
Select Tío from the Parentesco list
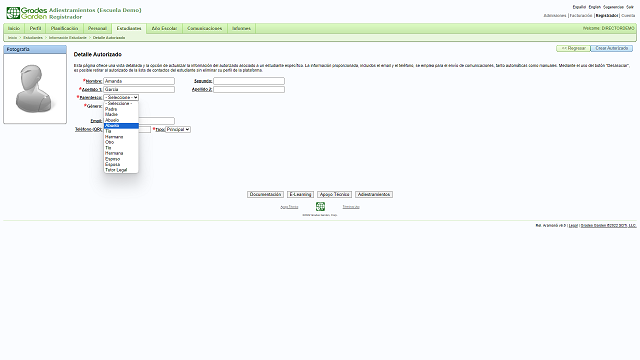coord(121,148)
